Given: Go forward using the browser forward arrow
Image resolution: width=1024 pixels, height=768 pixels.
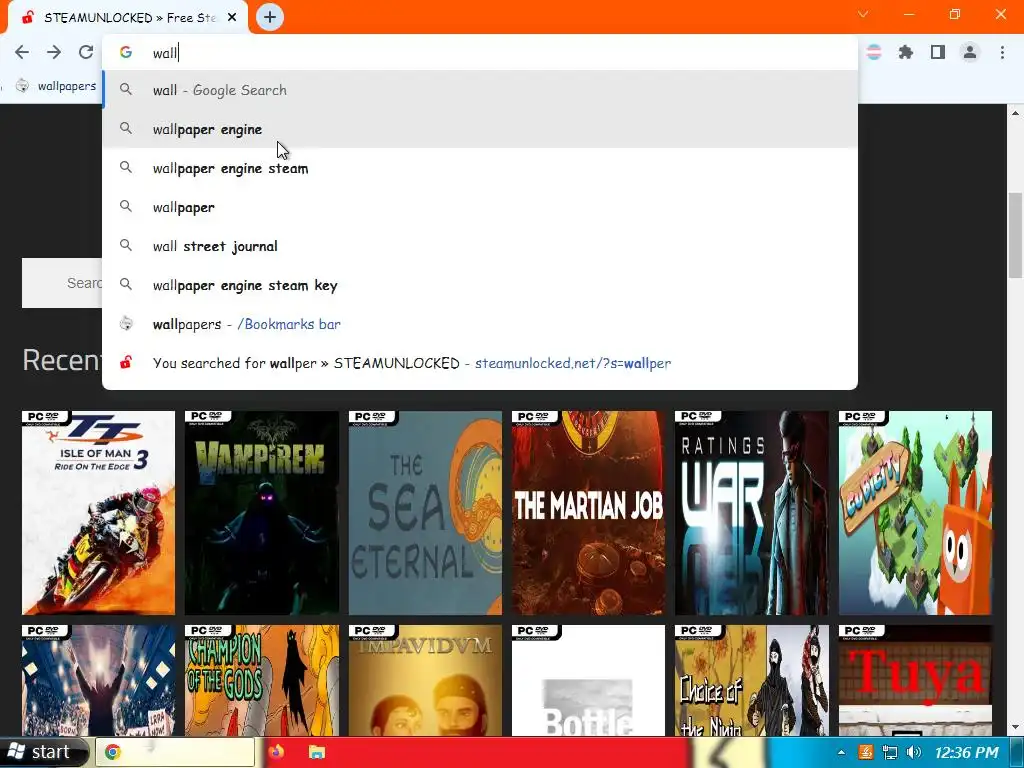Looking at the screenshot, I should (x=54, y=52).
